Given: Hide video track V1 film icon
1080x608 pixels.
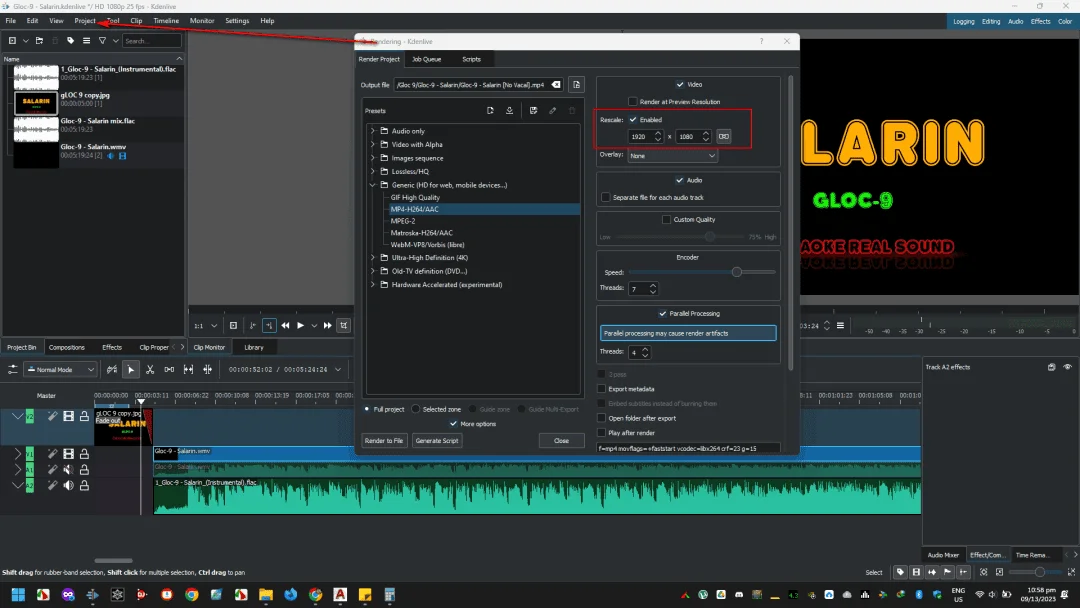Looking at the screenshot, I should tap(68, 454).
